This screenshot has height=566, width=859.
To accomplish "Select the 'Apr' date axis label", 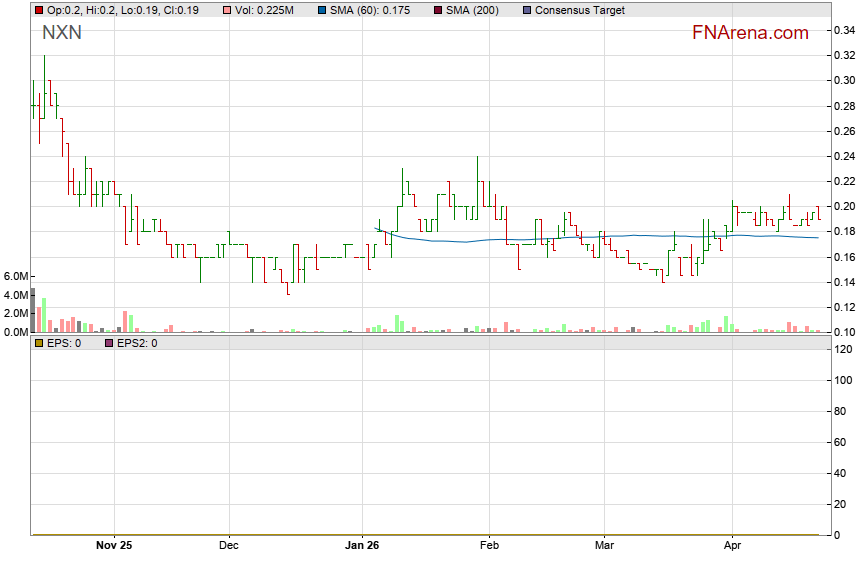I will pos(732,547).
